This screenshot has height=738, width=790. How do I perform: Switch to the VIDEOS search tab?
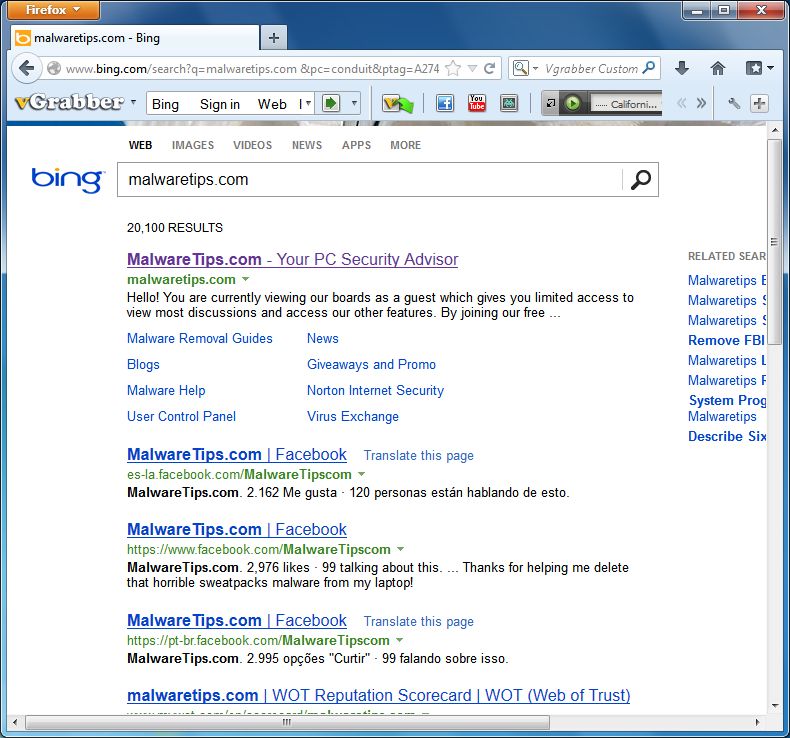(x=252, y=145)
